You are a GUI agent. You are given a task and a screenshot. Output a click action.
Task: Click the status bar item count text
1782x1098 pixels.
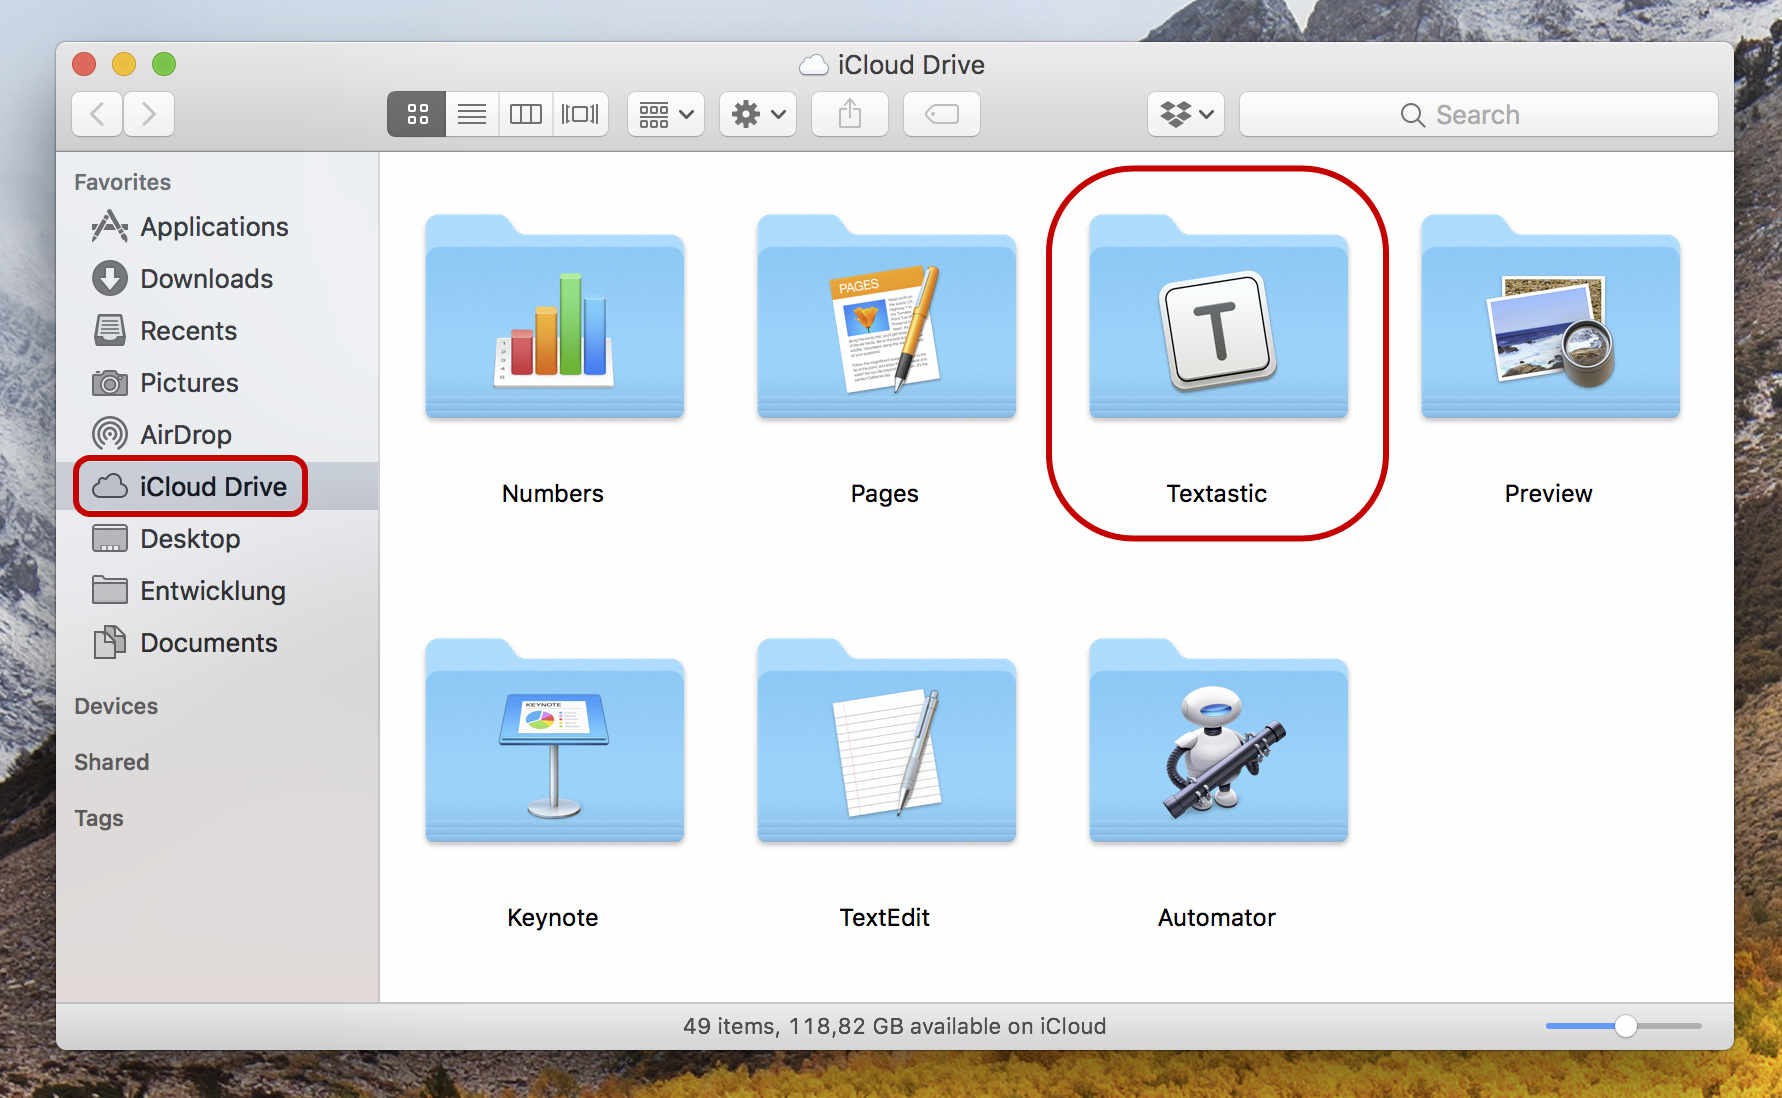click(894, 1026)
